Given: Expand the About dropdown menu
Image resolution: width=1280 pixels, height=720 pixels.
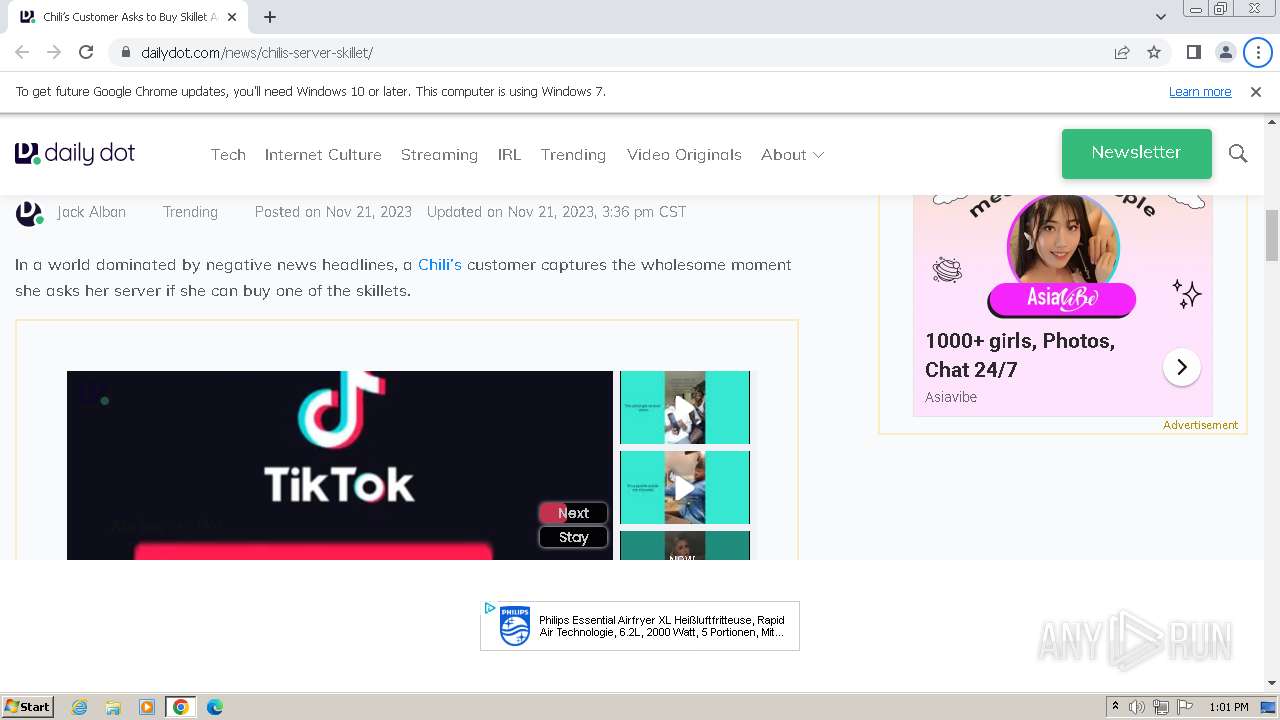Looking at the screenshot, I should coord(792,154).
